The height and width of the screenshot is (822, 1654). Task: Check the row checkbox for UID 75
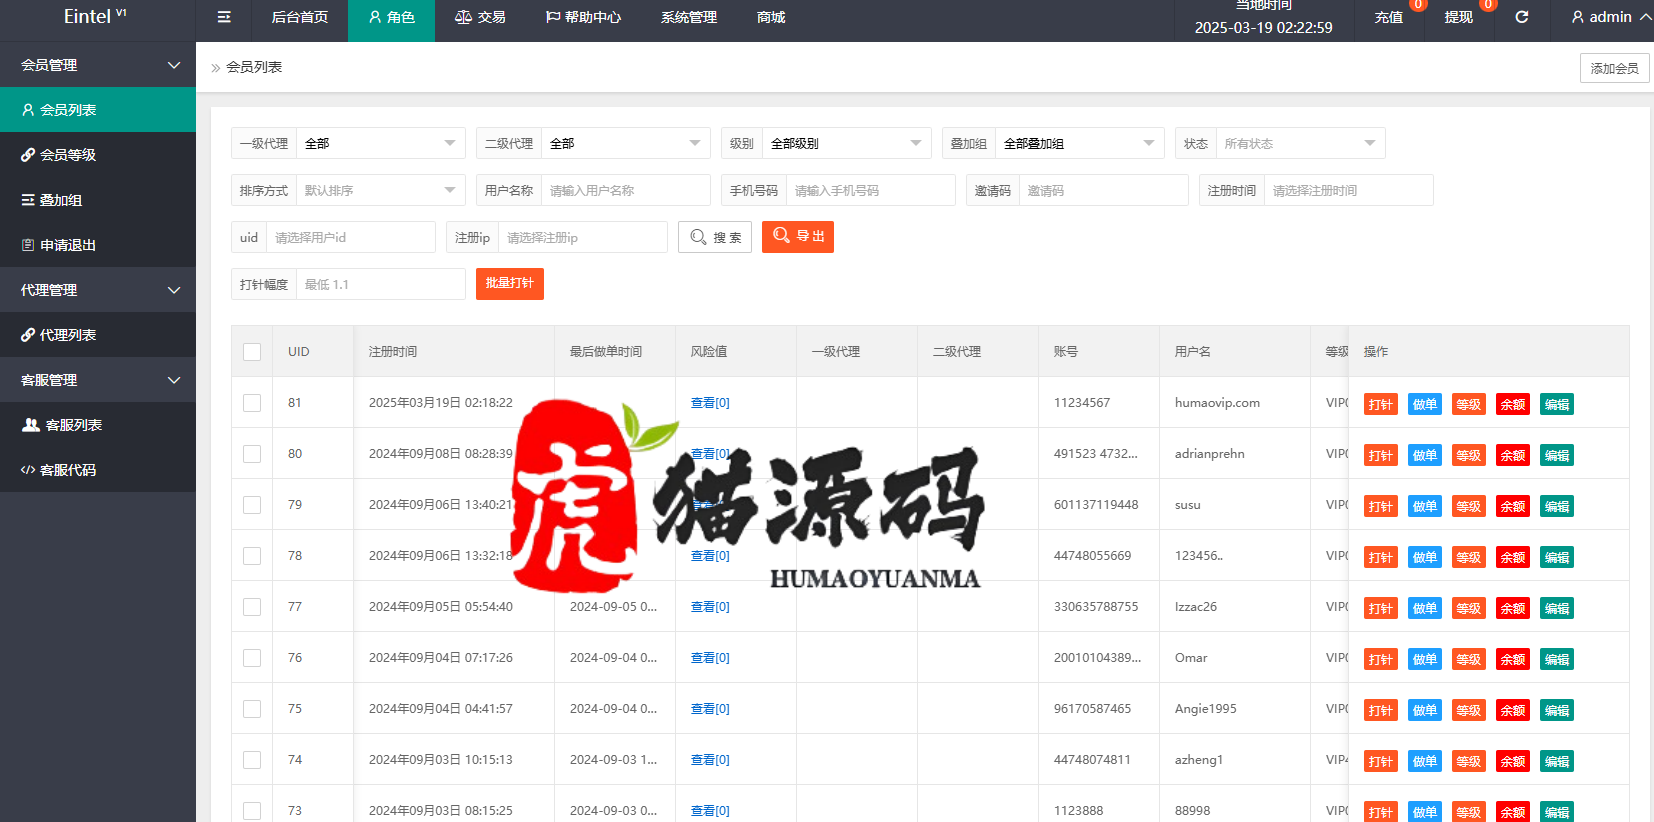pos(252,709)
